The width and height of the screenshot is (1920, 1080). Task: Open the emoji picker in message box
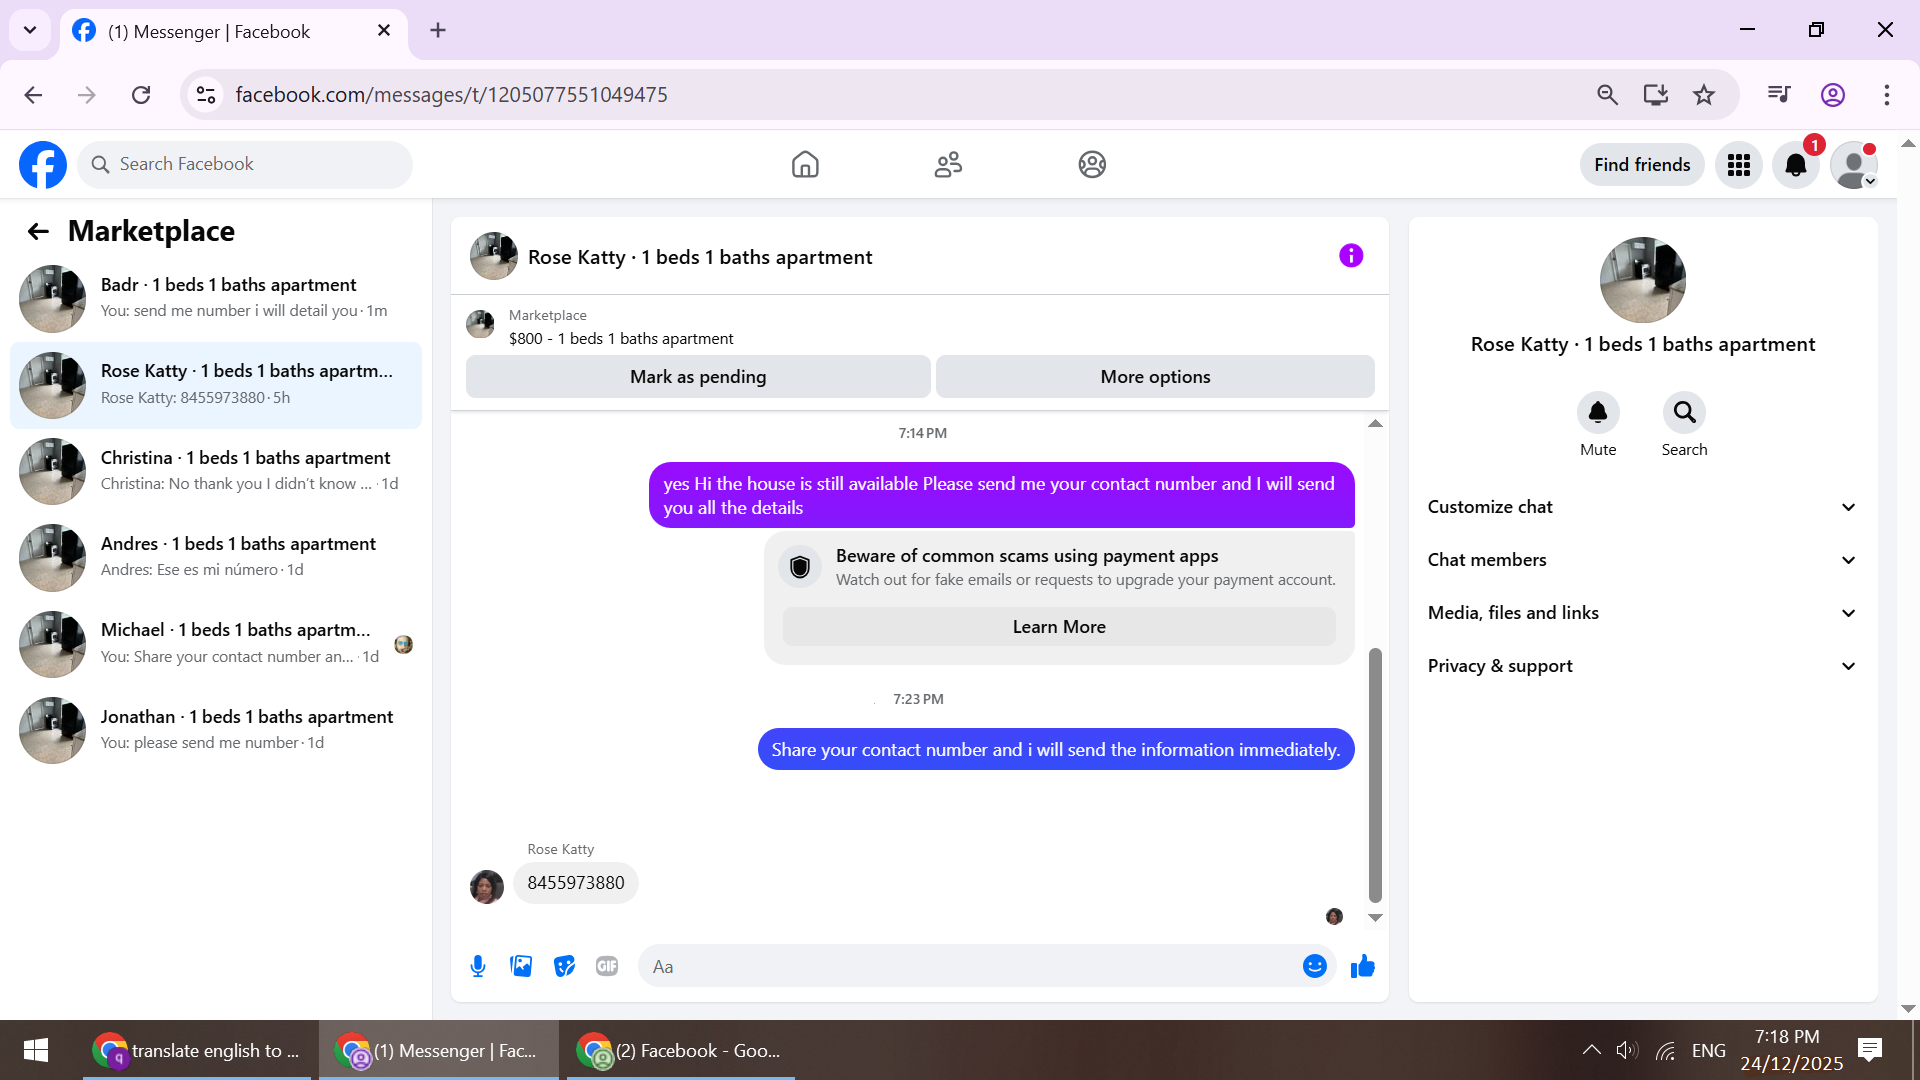[x=1314, y=966]
